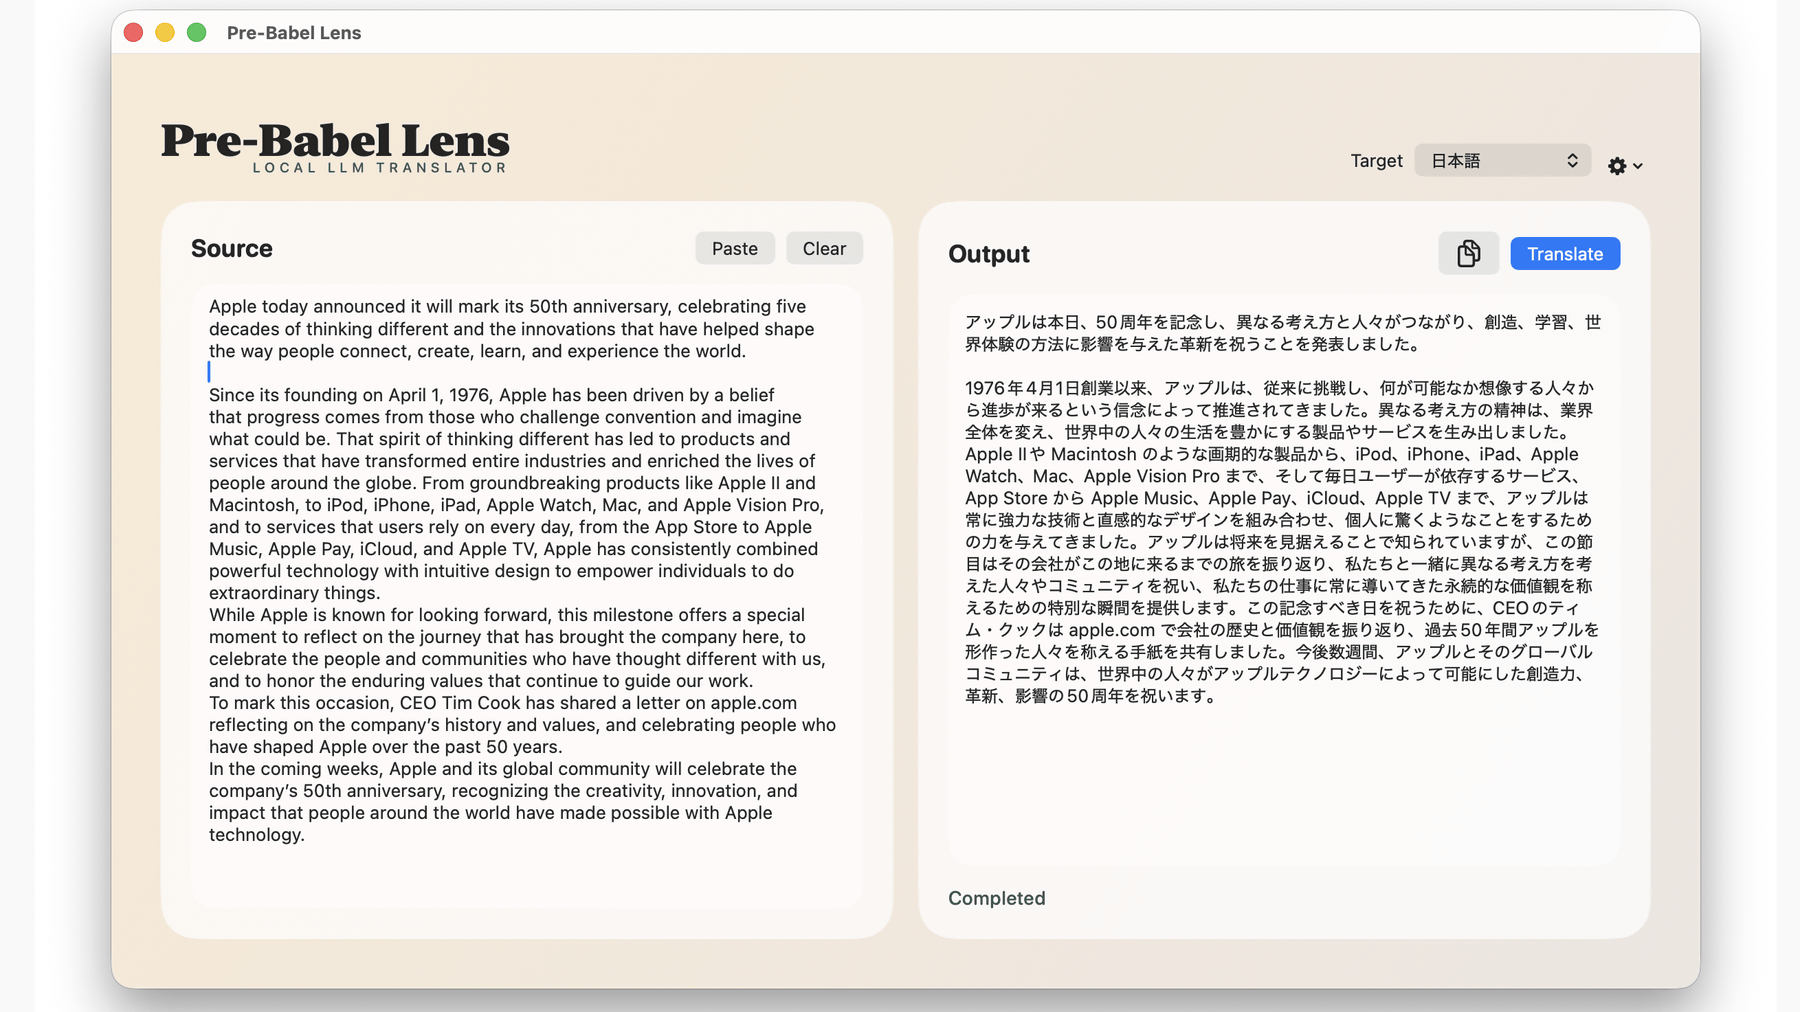Click the first Japanese paragraph in Output

[1282, 333]
